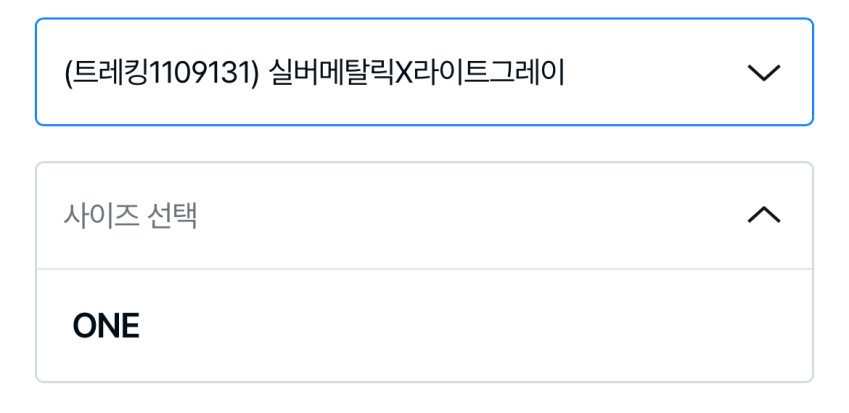
Task: Click the down chevron on the color dropdown
Action: (x=763, y=73)
